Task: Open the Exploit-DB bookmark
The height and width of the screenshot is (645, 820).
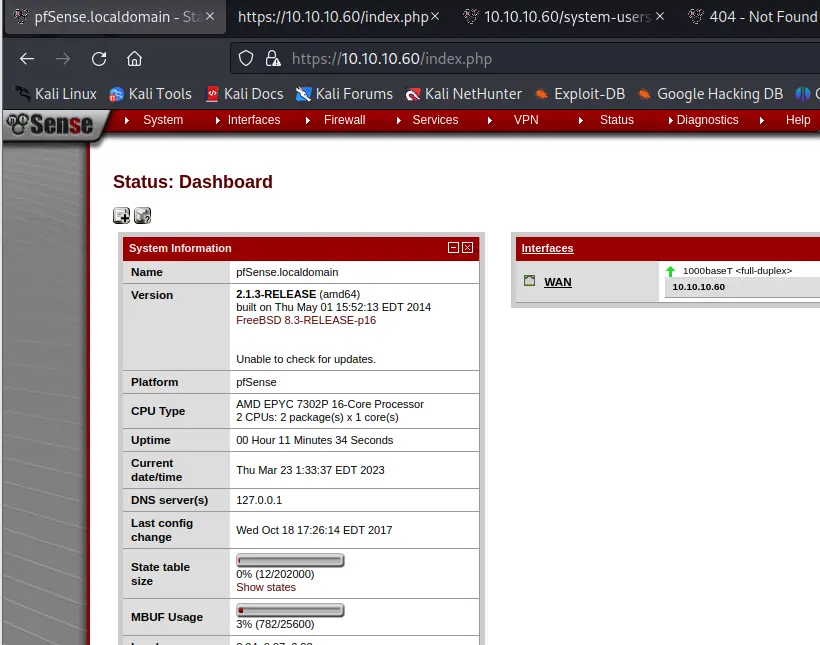Action: (579, 94)
